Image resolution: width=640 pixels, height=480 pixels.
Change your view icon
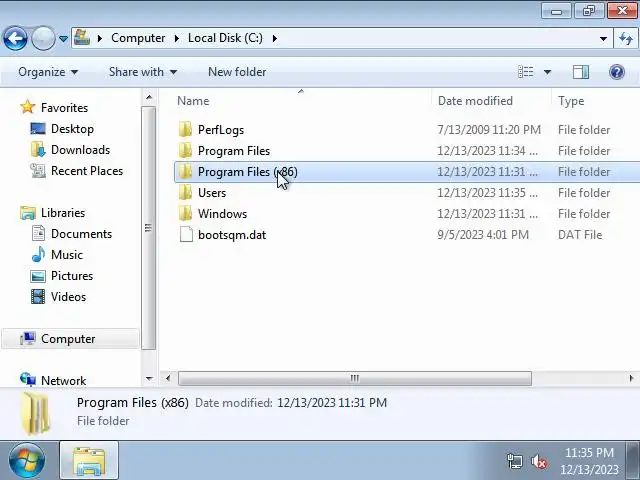click(526, 72)
